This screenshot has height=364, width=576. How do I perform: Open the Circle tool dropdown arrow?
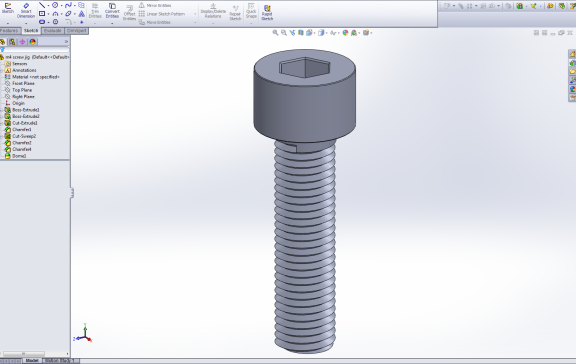coord(61,6)
